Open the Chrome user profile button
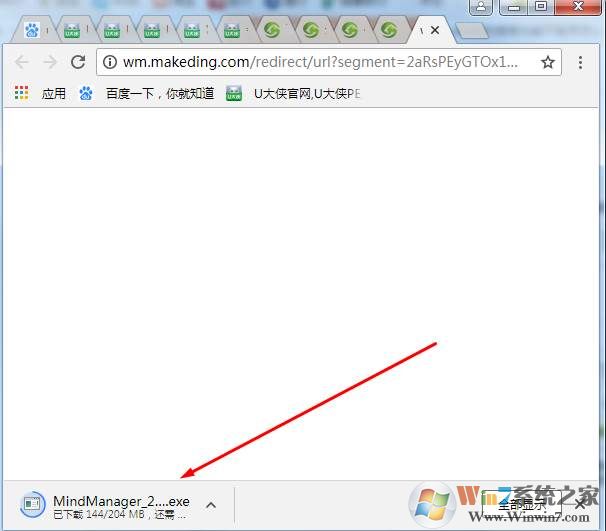The height and width of the screenshot is (531, 606). tap(481, 7)
